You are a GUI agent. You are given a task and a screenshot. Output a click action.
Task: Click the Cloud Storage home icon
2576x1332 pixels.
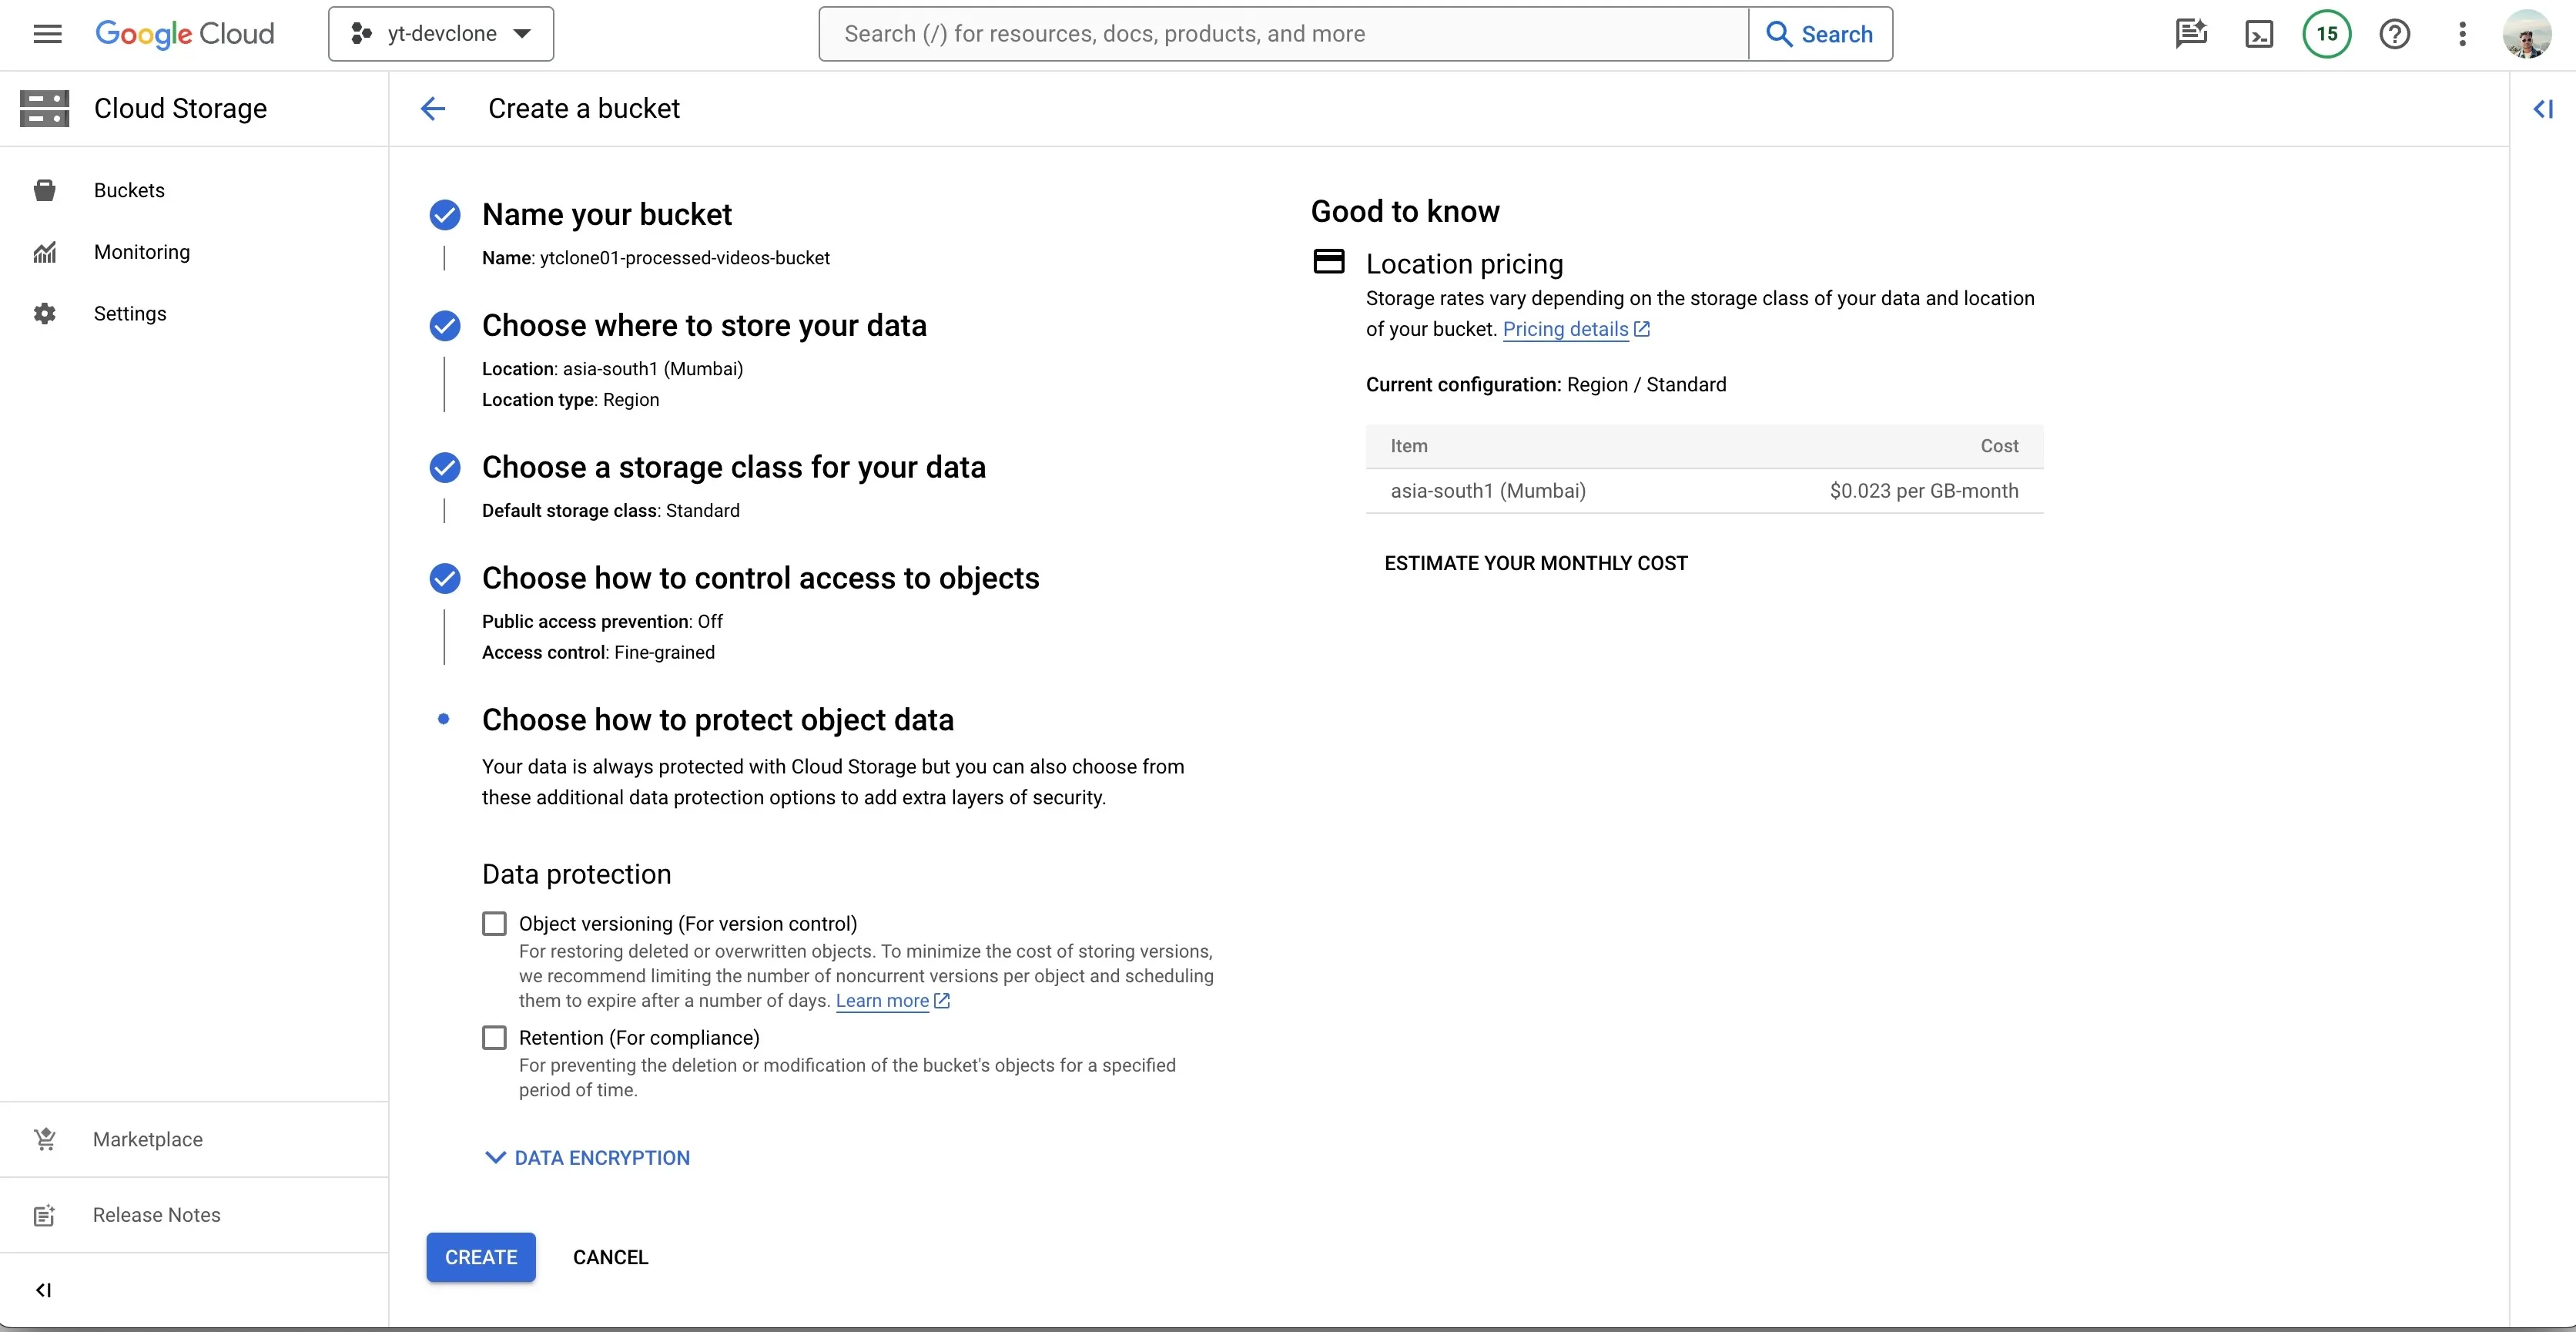(x=42, y=107)
